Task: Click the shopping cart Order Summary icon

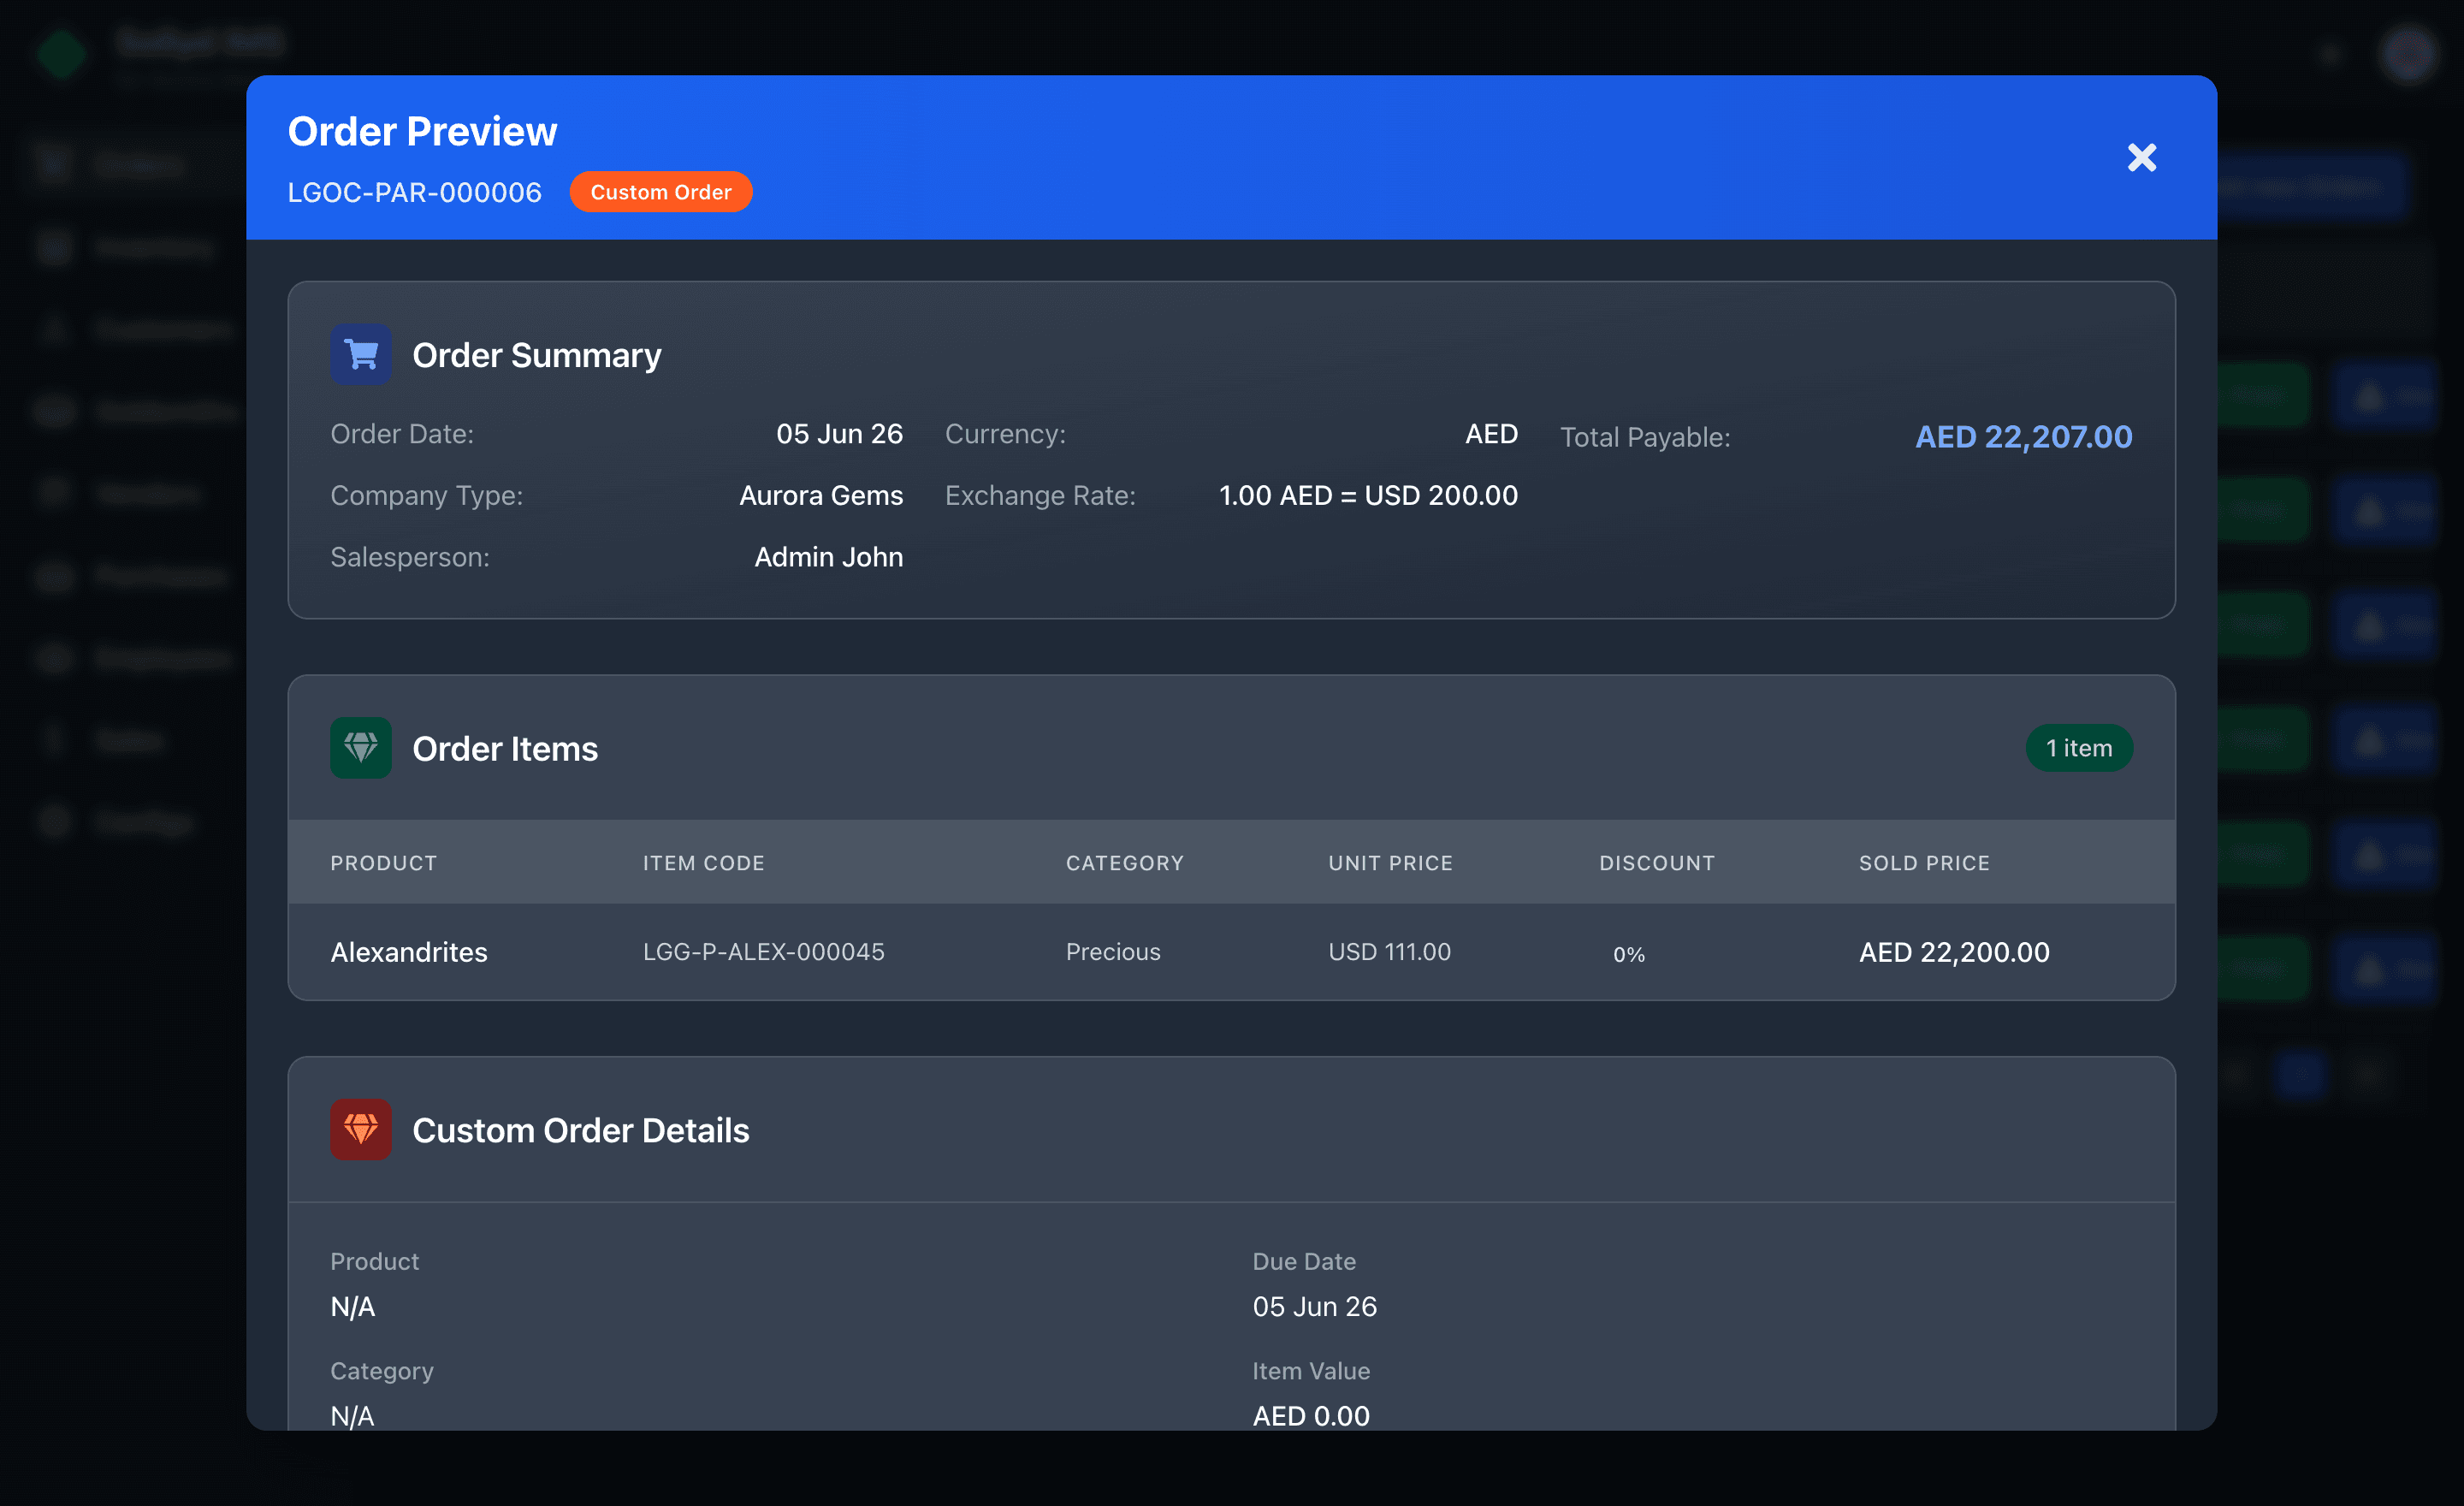Action: tap(361, 355)
